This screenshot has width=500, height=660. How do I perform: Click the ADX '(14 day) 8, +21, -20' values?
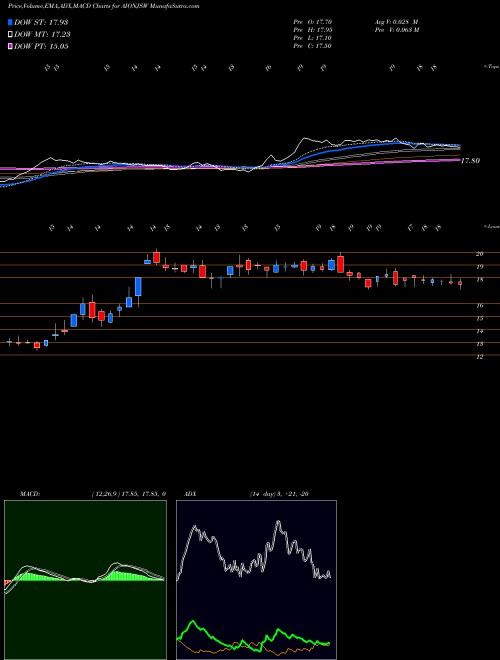[279, 494]
